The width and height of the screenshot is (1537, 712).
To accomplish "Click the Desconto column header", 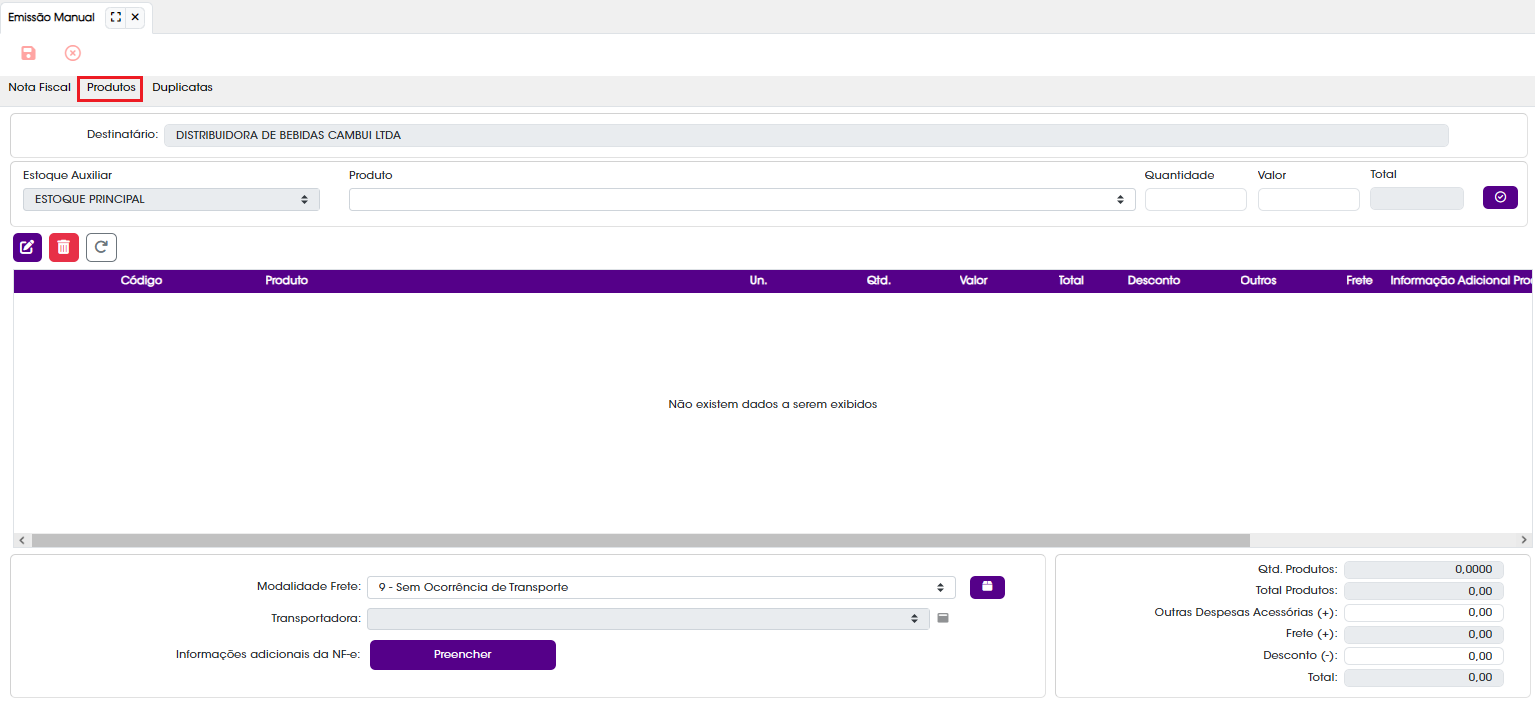I will (x=1154, y=281).
